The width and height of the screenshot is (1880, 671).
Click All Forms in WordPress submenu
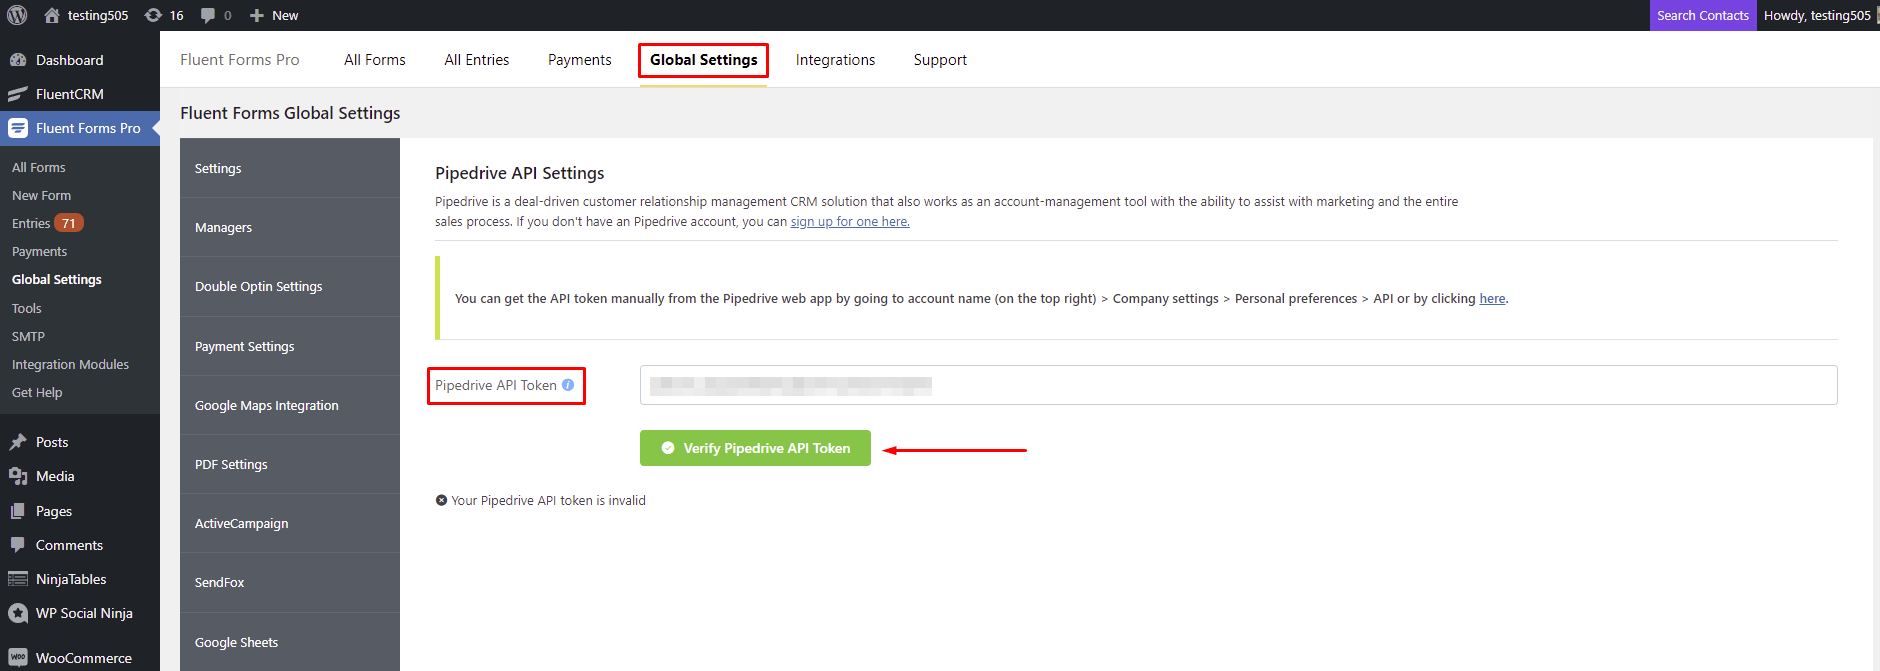[39, 168]
